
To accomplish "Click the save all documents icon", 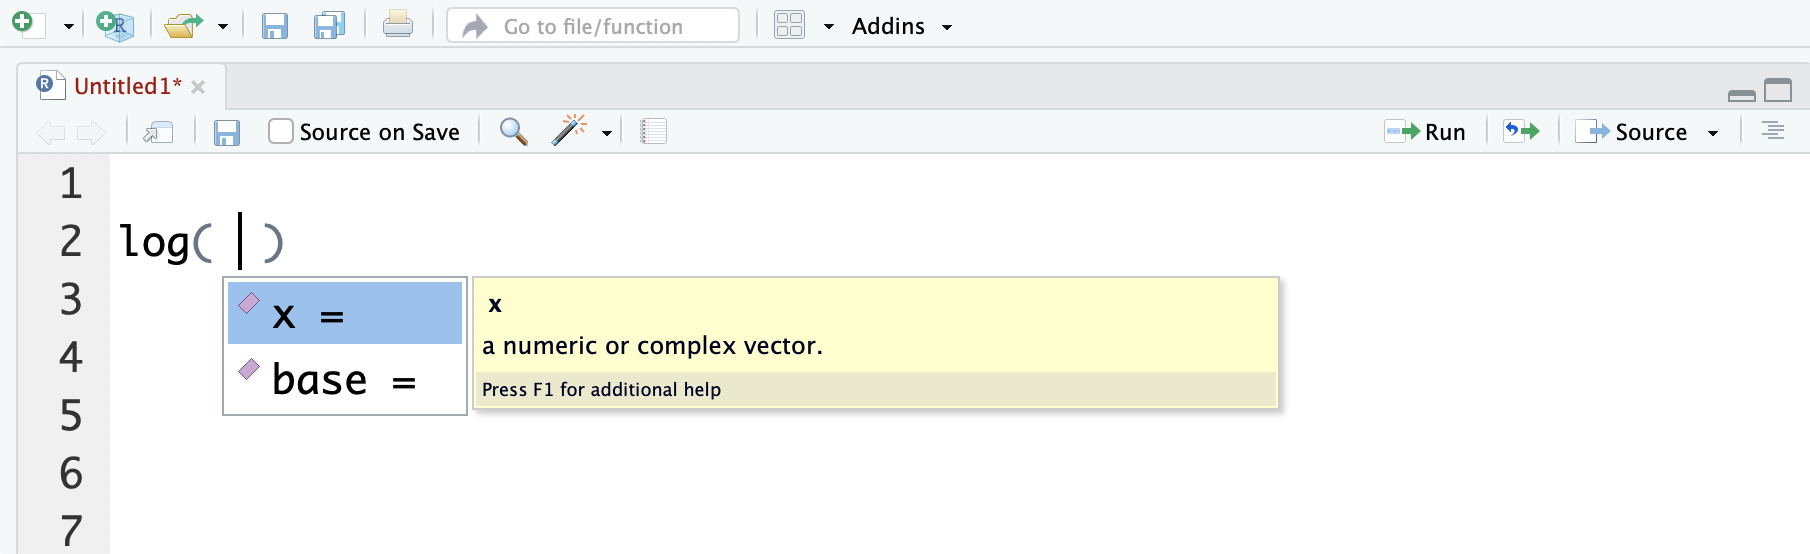I will click(329, 25).
